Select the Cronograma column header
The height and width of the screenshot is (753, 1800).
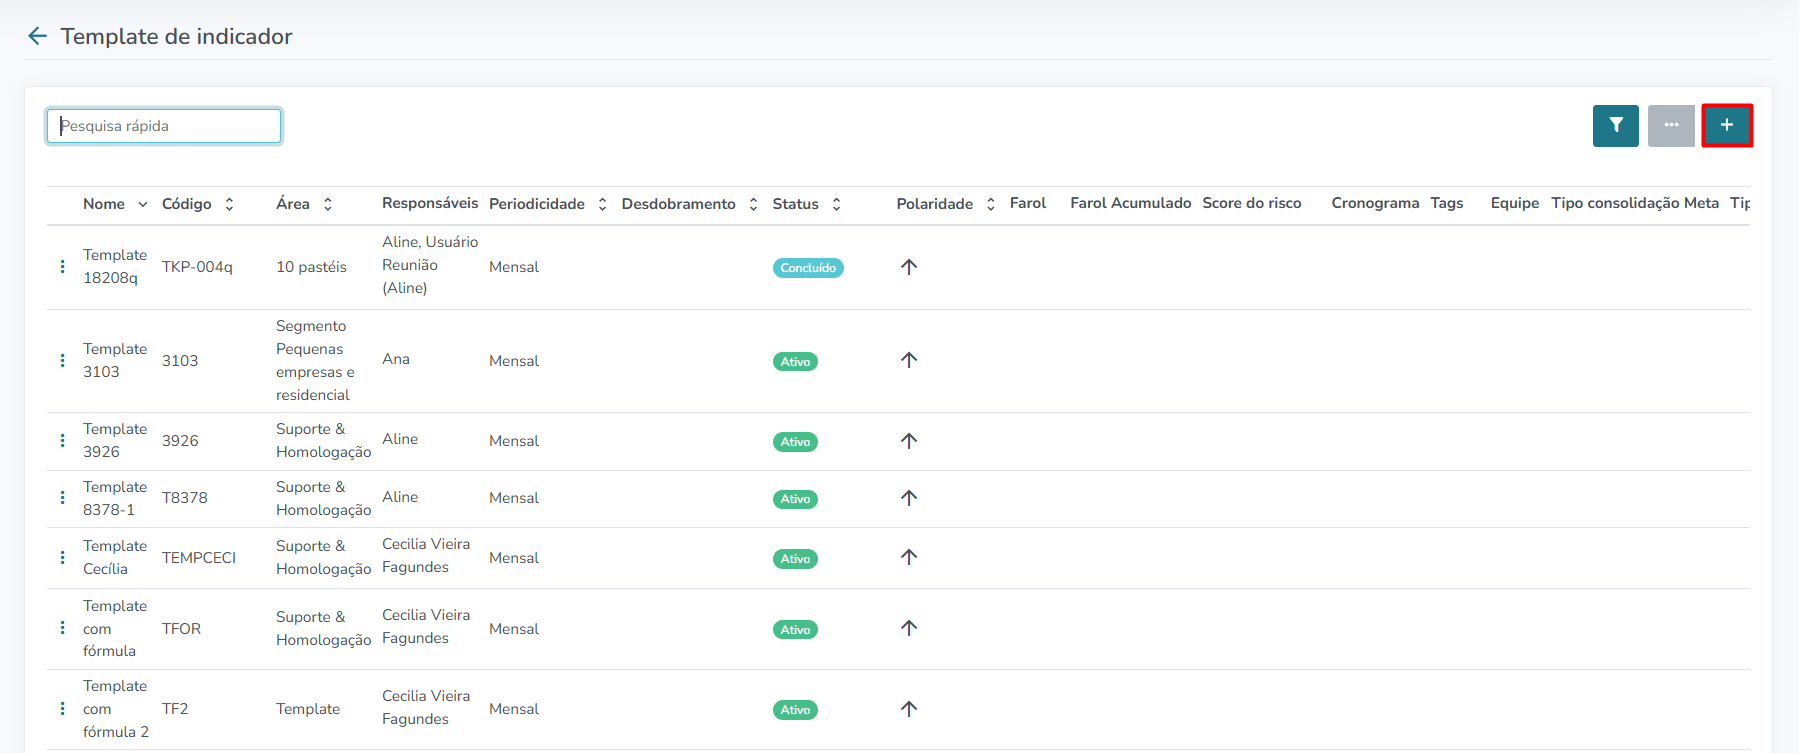1375,203
